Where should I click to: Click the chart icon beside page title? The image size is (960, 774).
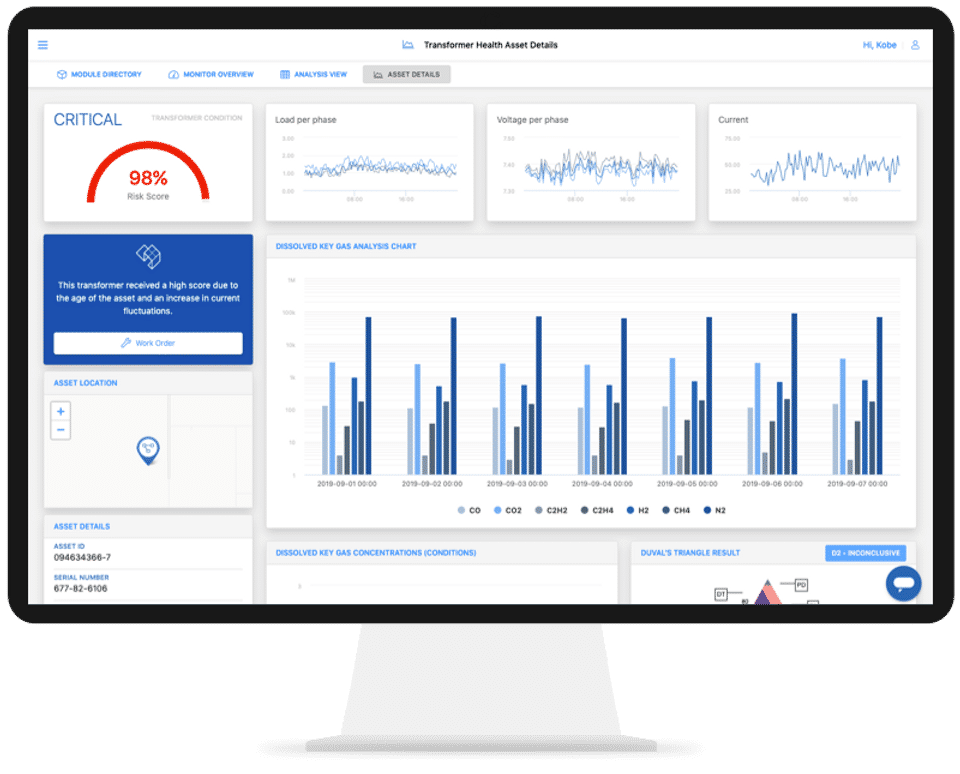pos(408,45)
